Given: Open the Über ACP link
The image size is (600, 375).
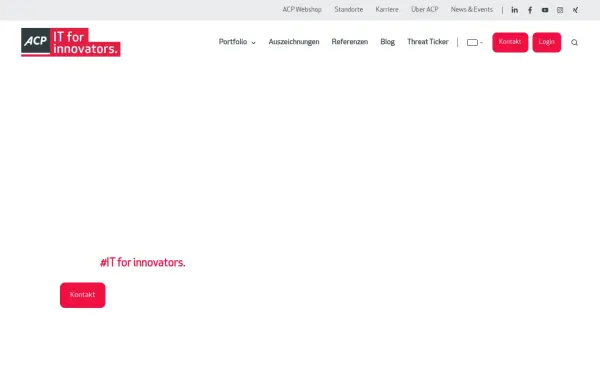Looking at the screenshot, I should click(425, 10).
